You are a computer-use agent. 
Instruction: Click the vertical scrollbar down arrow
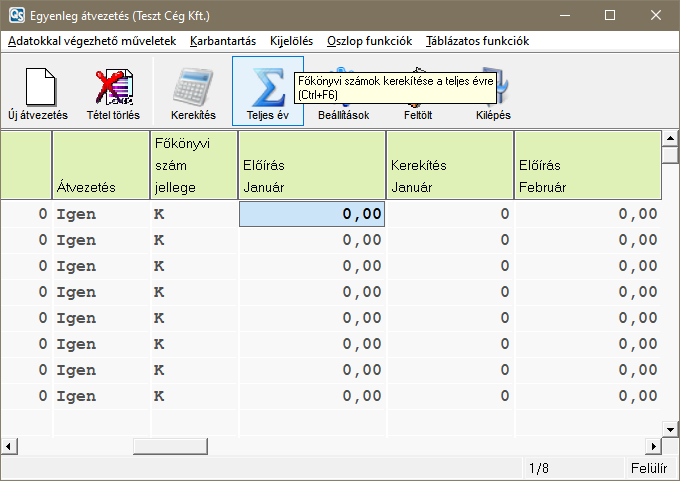pos(671,427)
